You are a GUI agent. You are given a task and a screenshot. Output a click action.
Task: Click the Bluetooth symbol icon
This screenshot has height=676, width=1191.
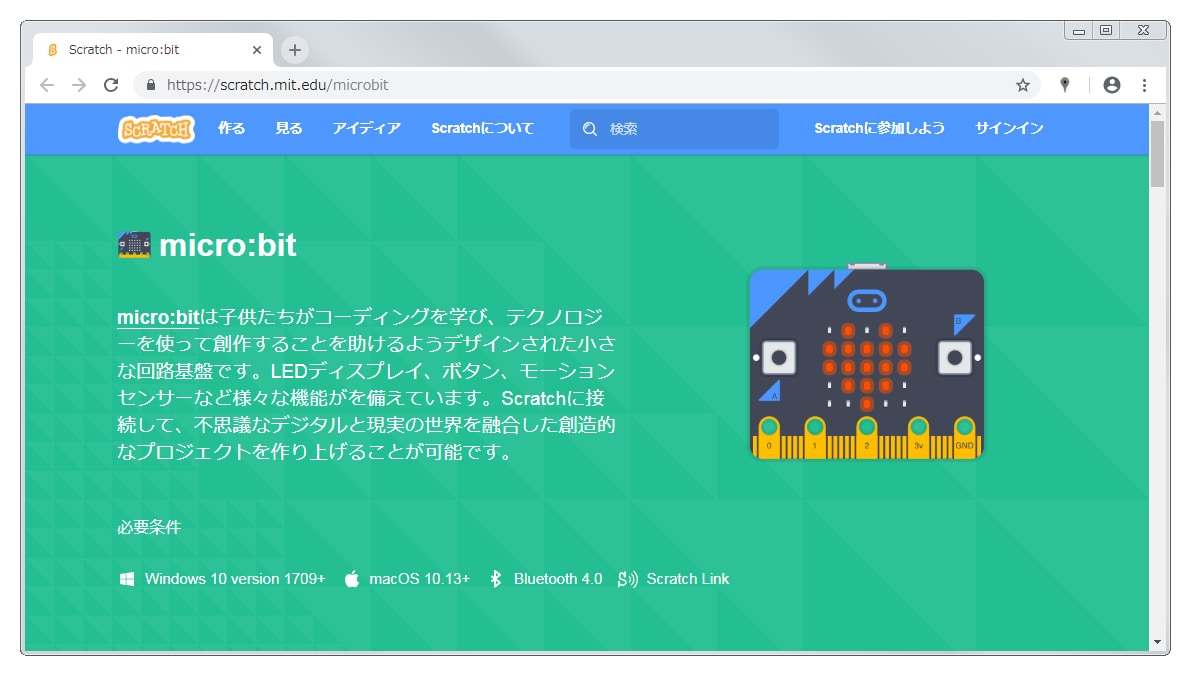[x=496, y=579]
